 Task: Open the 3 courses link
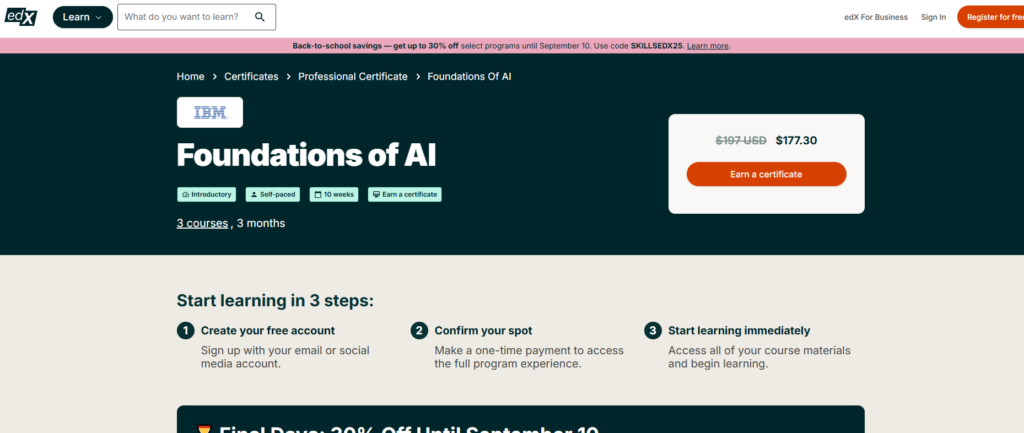(202, 223)
